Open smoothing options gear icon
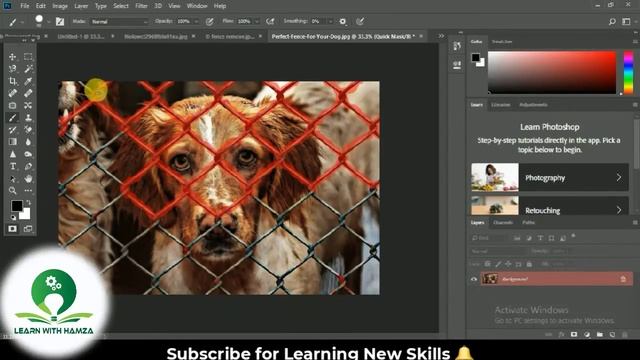This screenshot has height=360, width=640. 343,21
